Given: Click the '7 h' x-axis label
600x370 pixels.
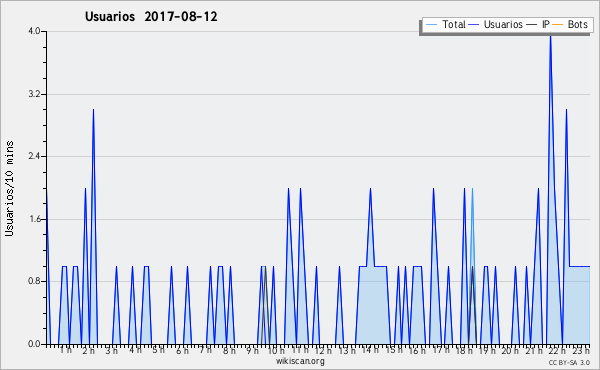Looking at the screenshot, I should click(205, 350).
